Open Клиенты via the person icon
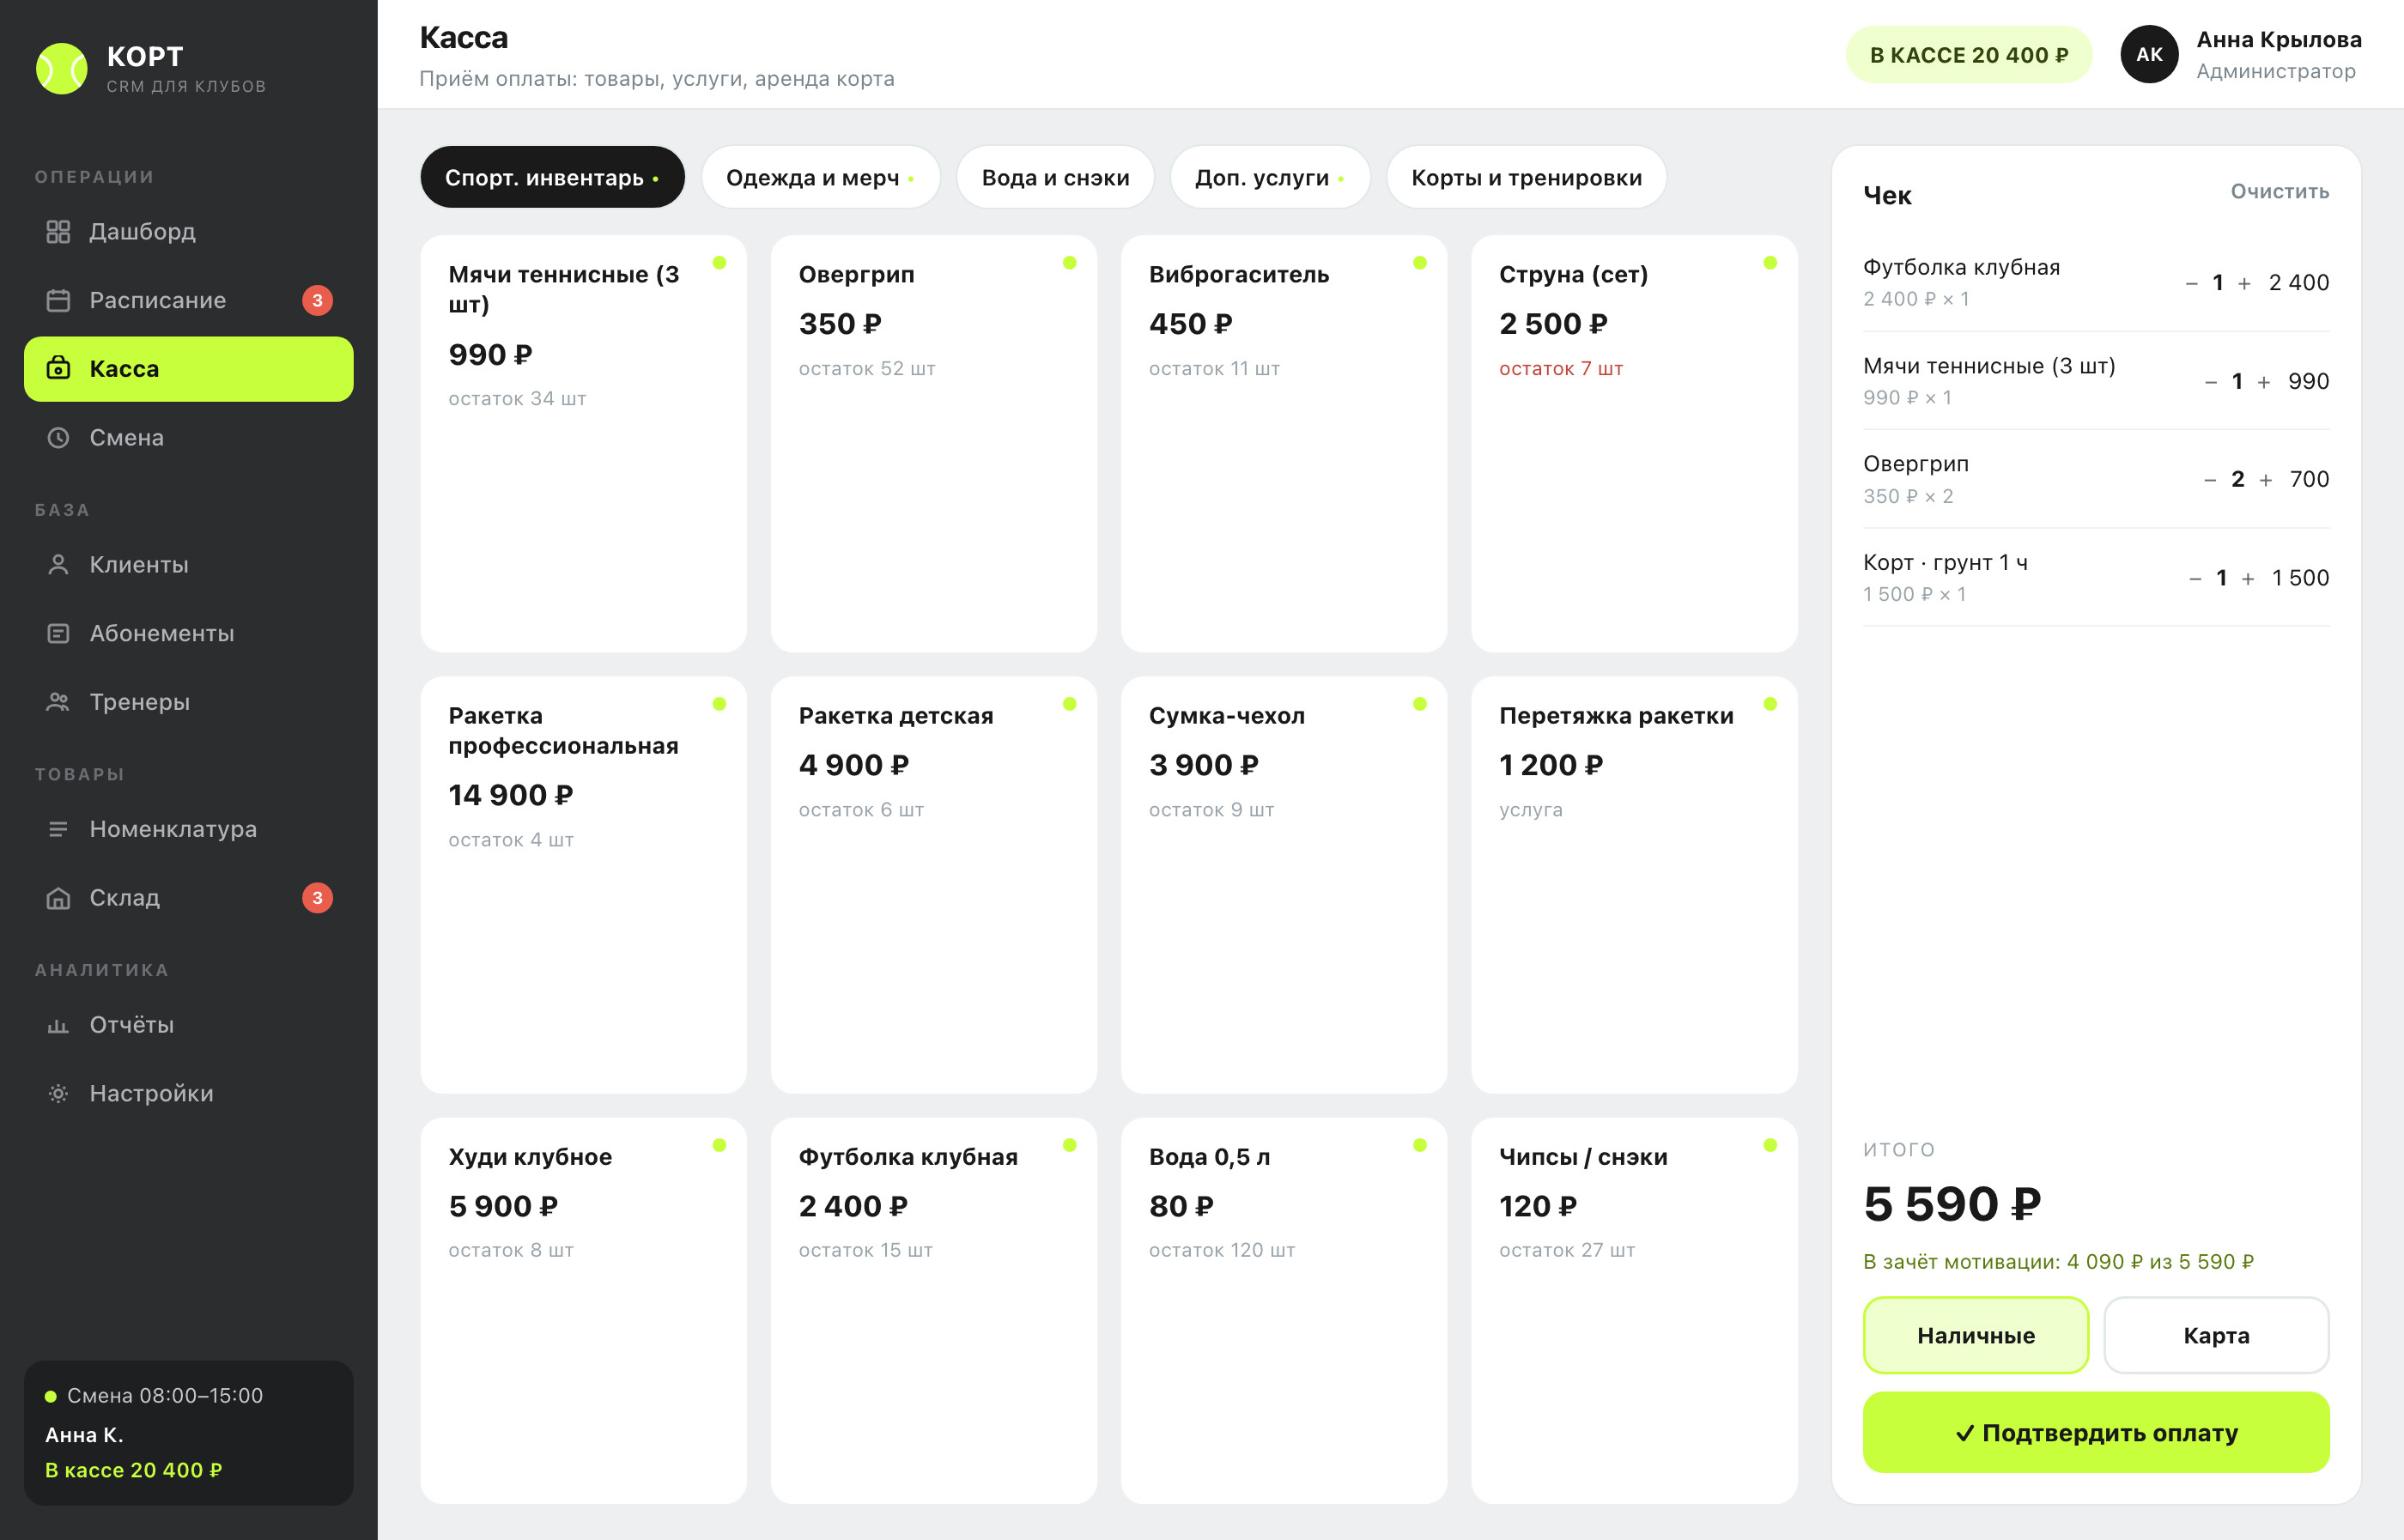The height and width of the screenshot is (1540, 2404). (x=58, y=565)
